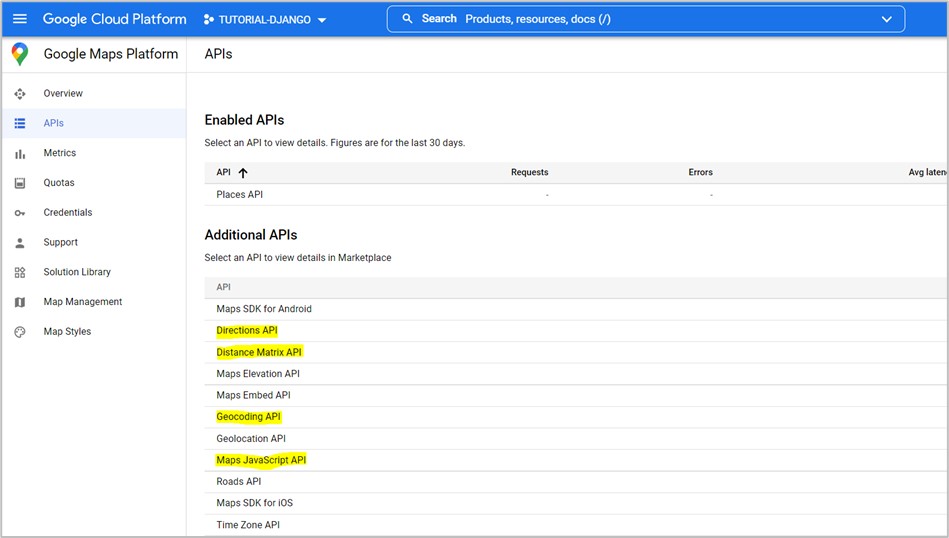Open the Directions API entry
Screen dimensions: 949x538
click(x=247, y=330)
